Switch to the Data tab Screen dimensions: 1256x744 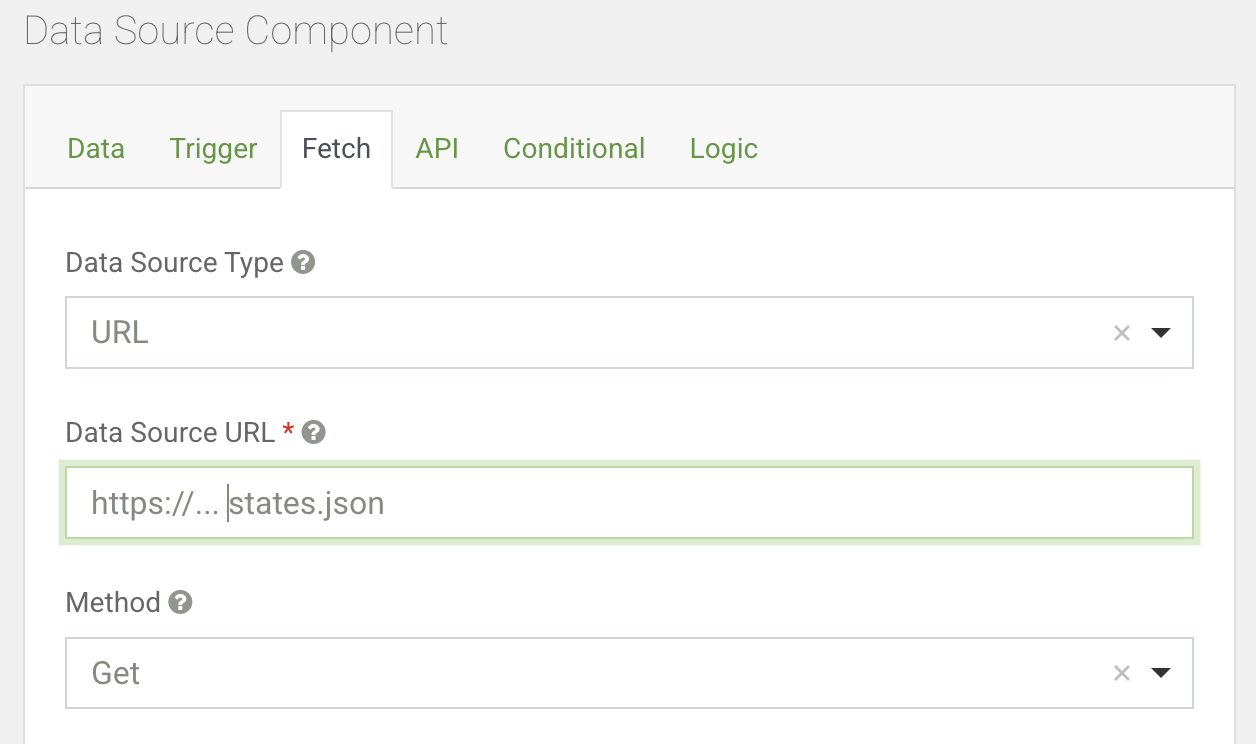[x=96, y=149]
